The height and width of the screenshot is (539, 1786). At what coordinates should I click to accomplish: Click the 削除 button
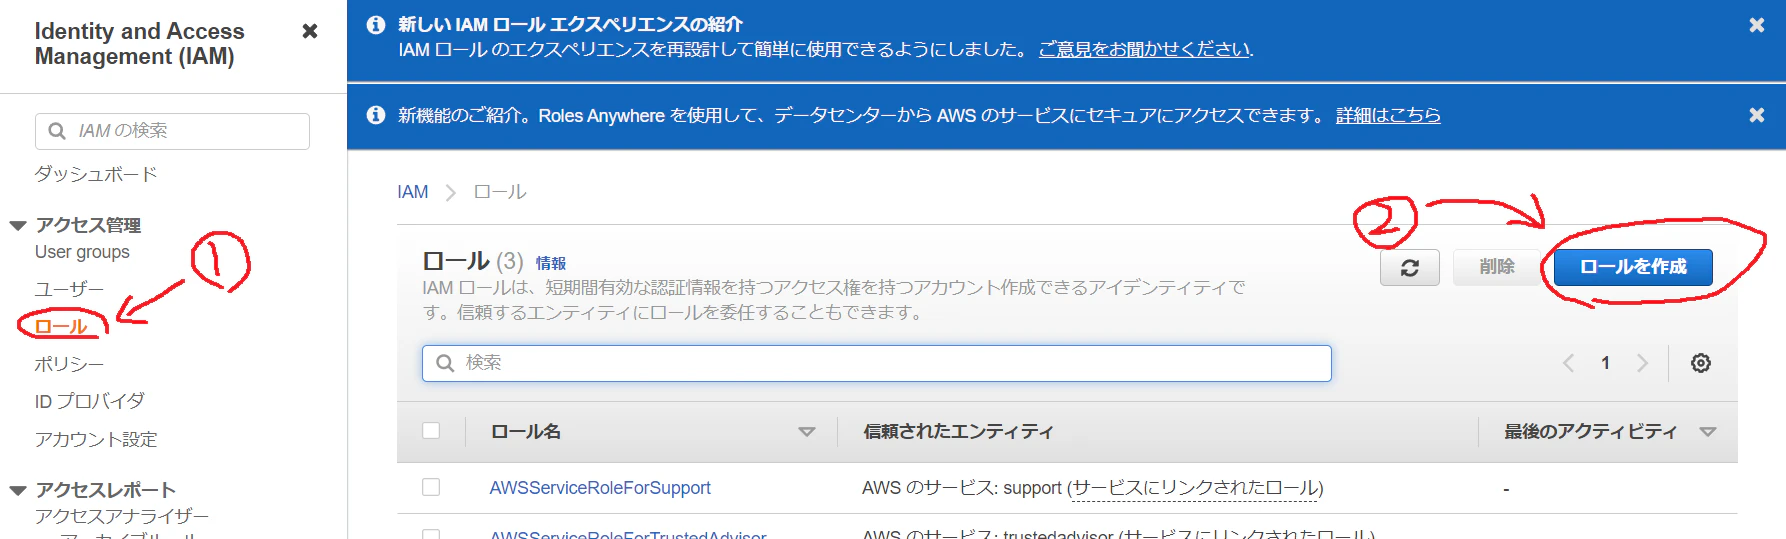(x=1497, y=267)
